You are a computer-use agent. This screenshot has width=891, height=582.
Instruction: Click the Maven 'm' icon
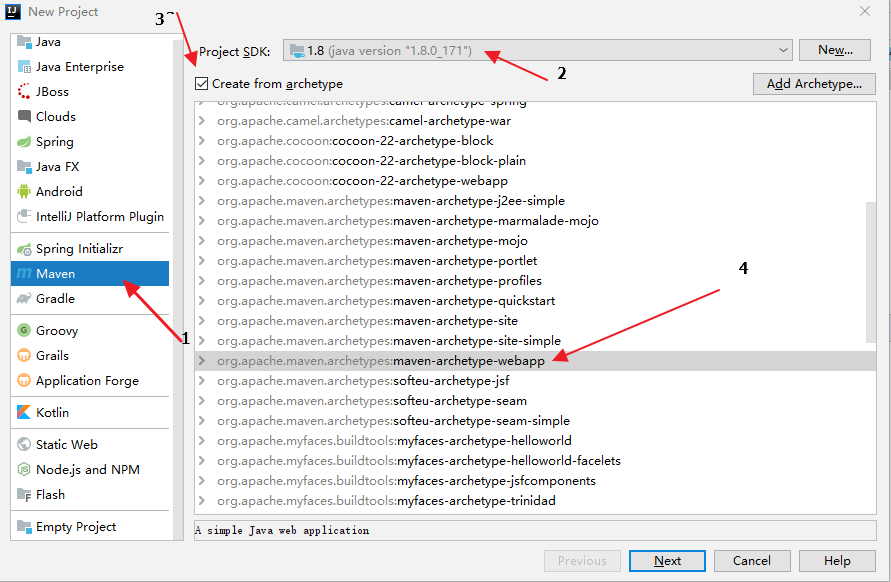[24, 273]
